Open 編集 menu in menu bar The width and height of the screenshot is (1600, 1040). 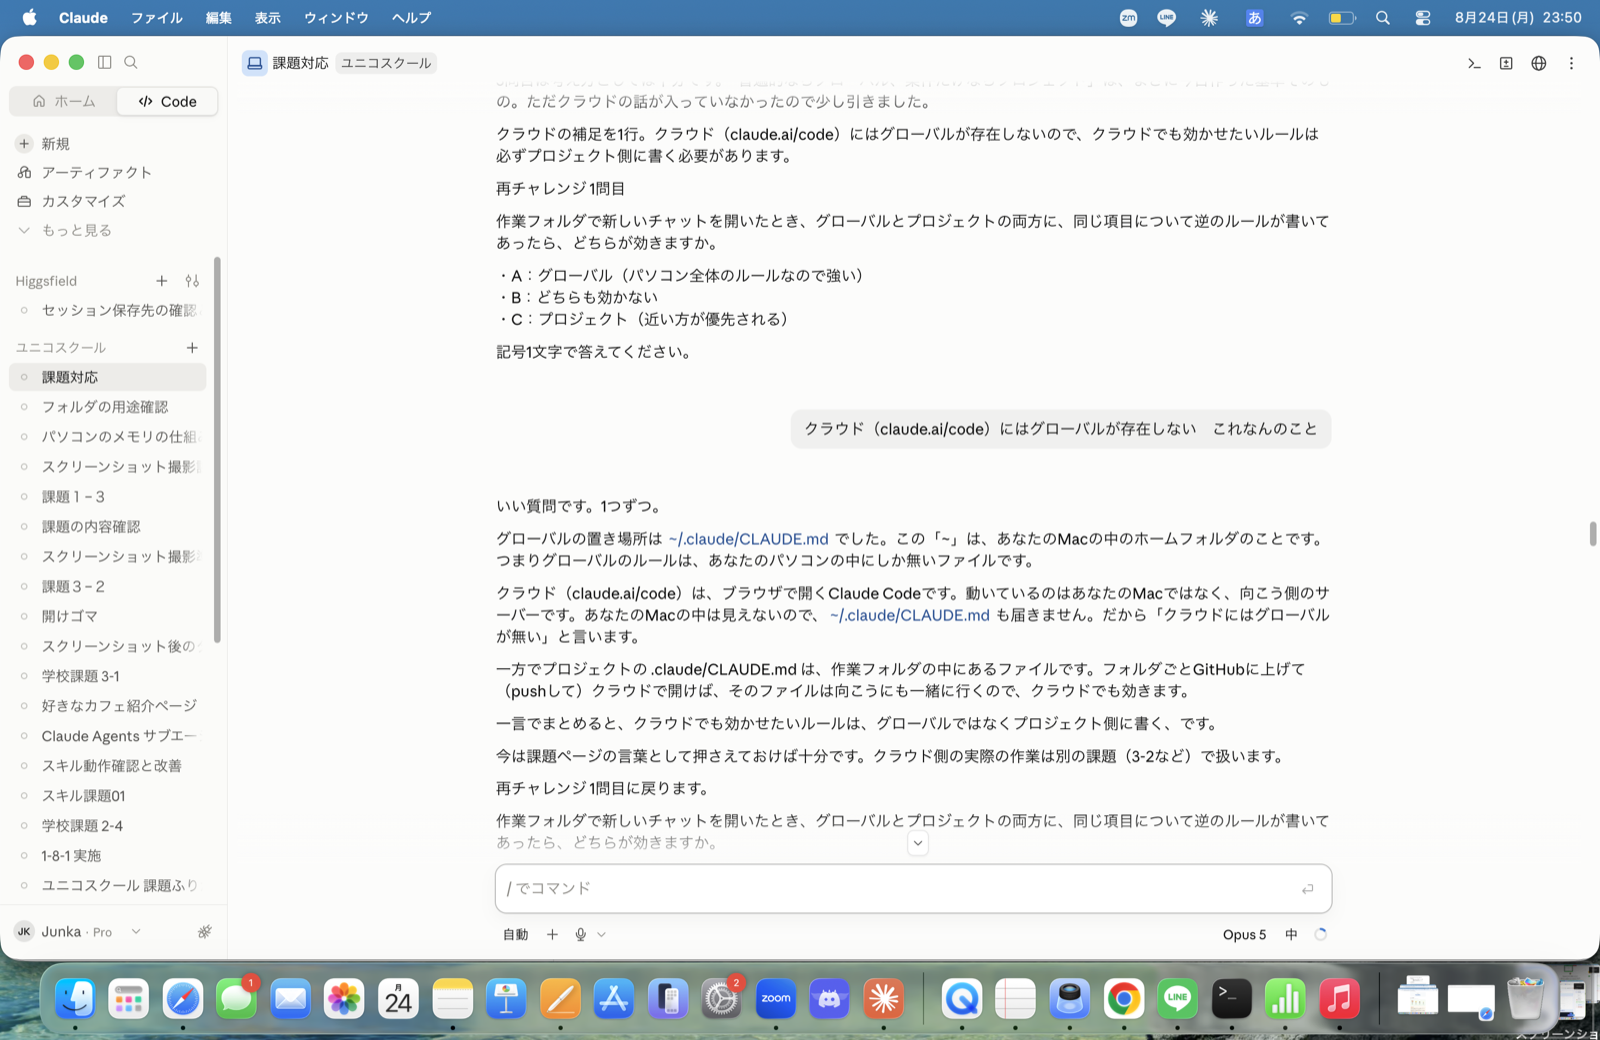tap(219, 17)
